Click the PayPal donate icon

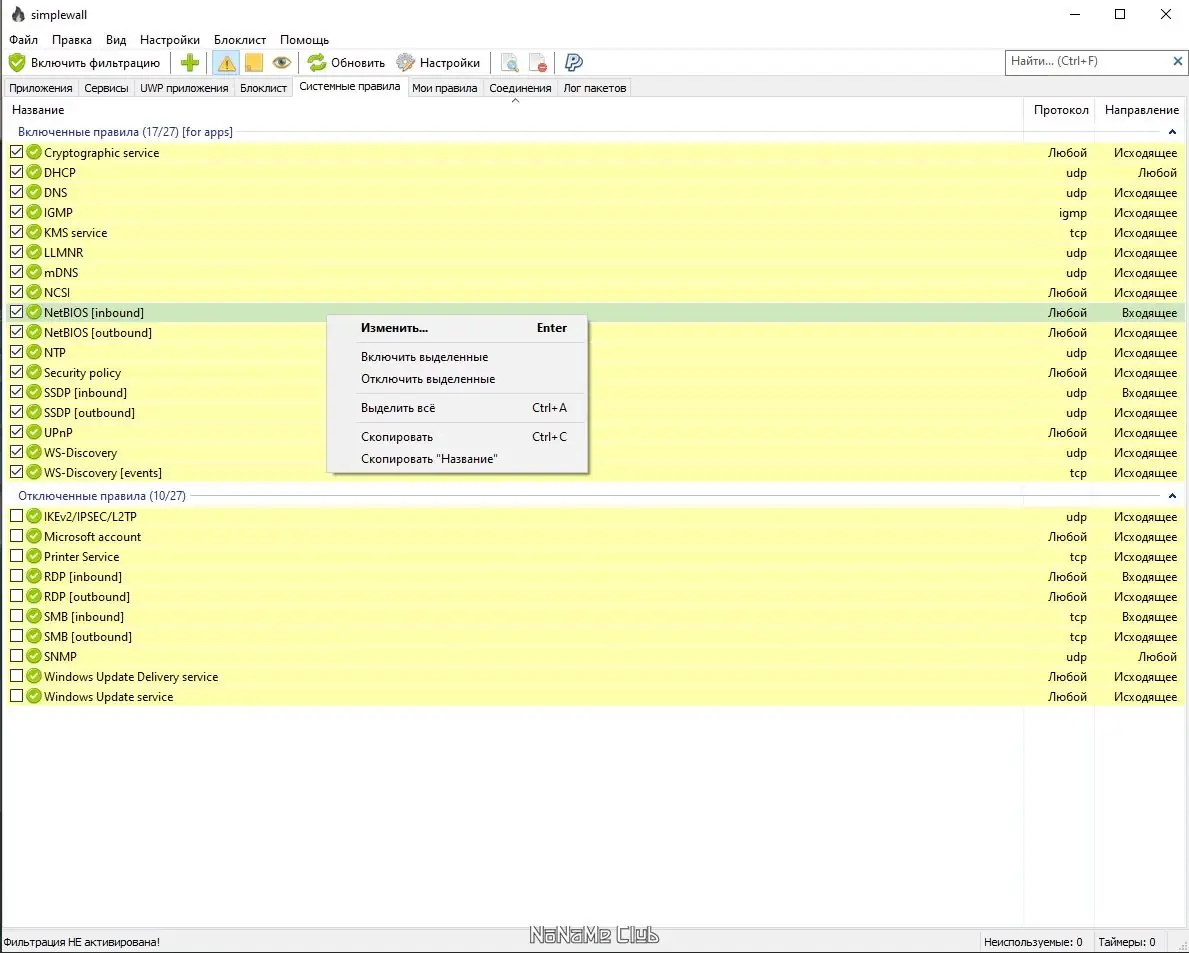click(x=574, y=63)
